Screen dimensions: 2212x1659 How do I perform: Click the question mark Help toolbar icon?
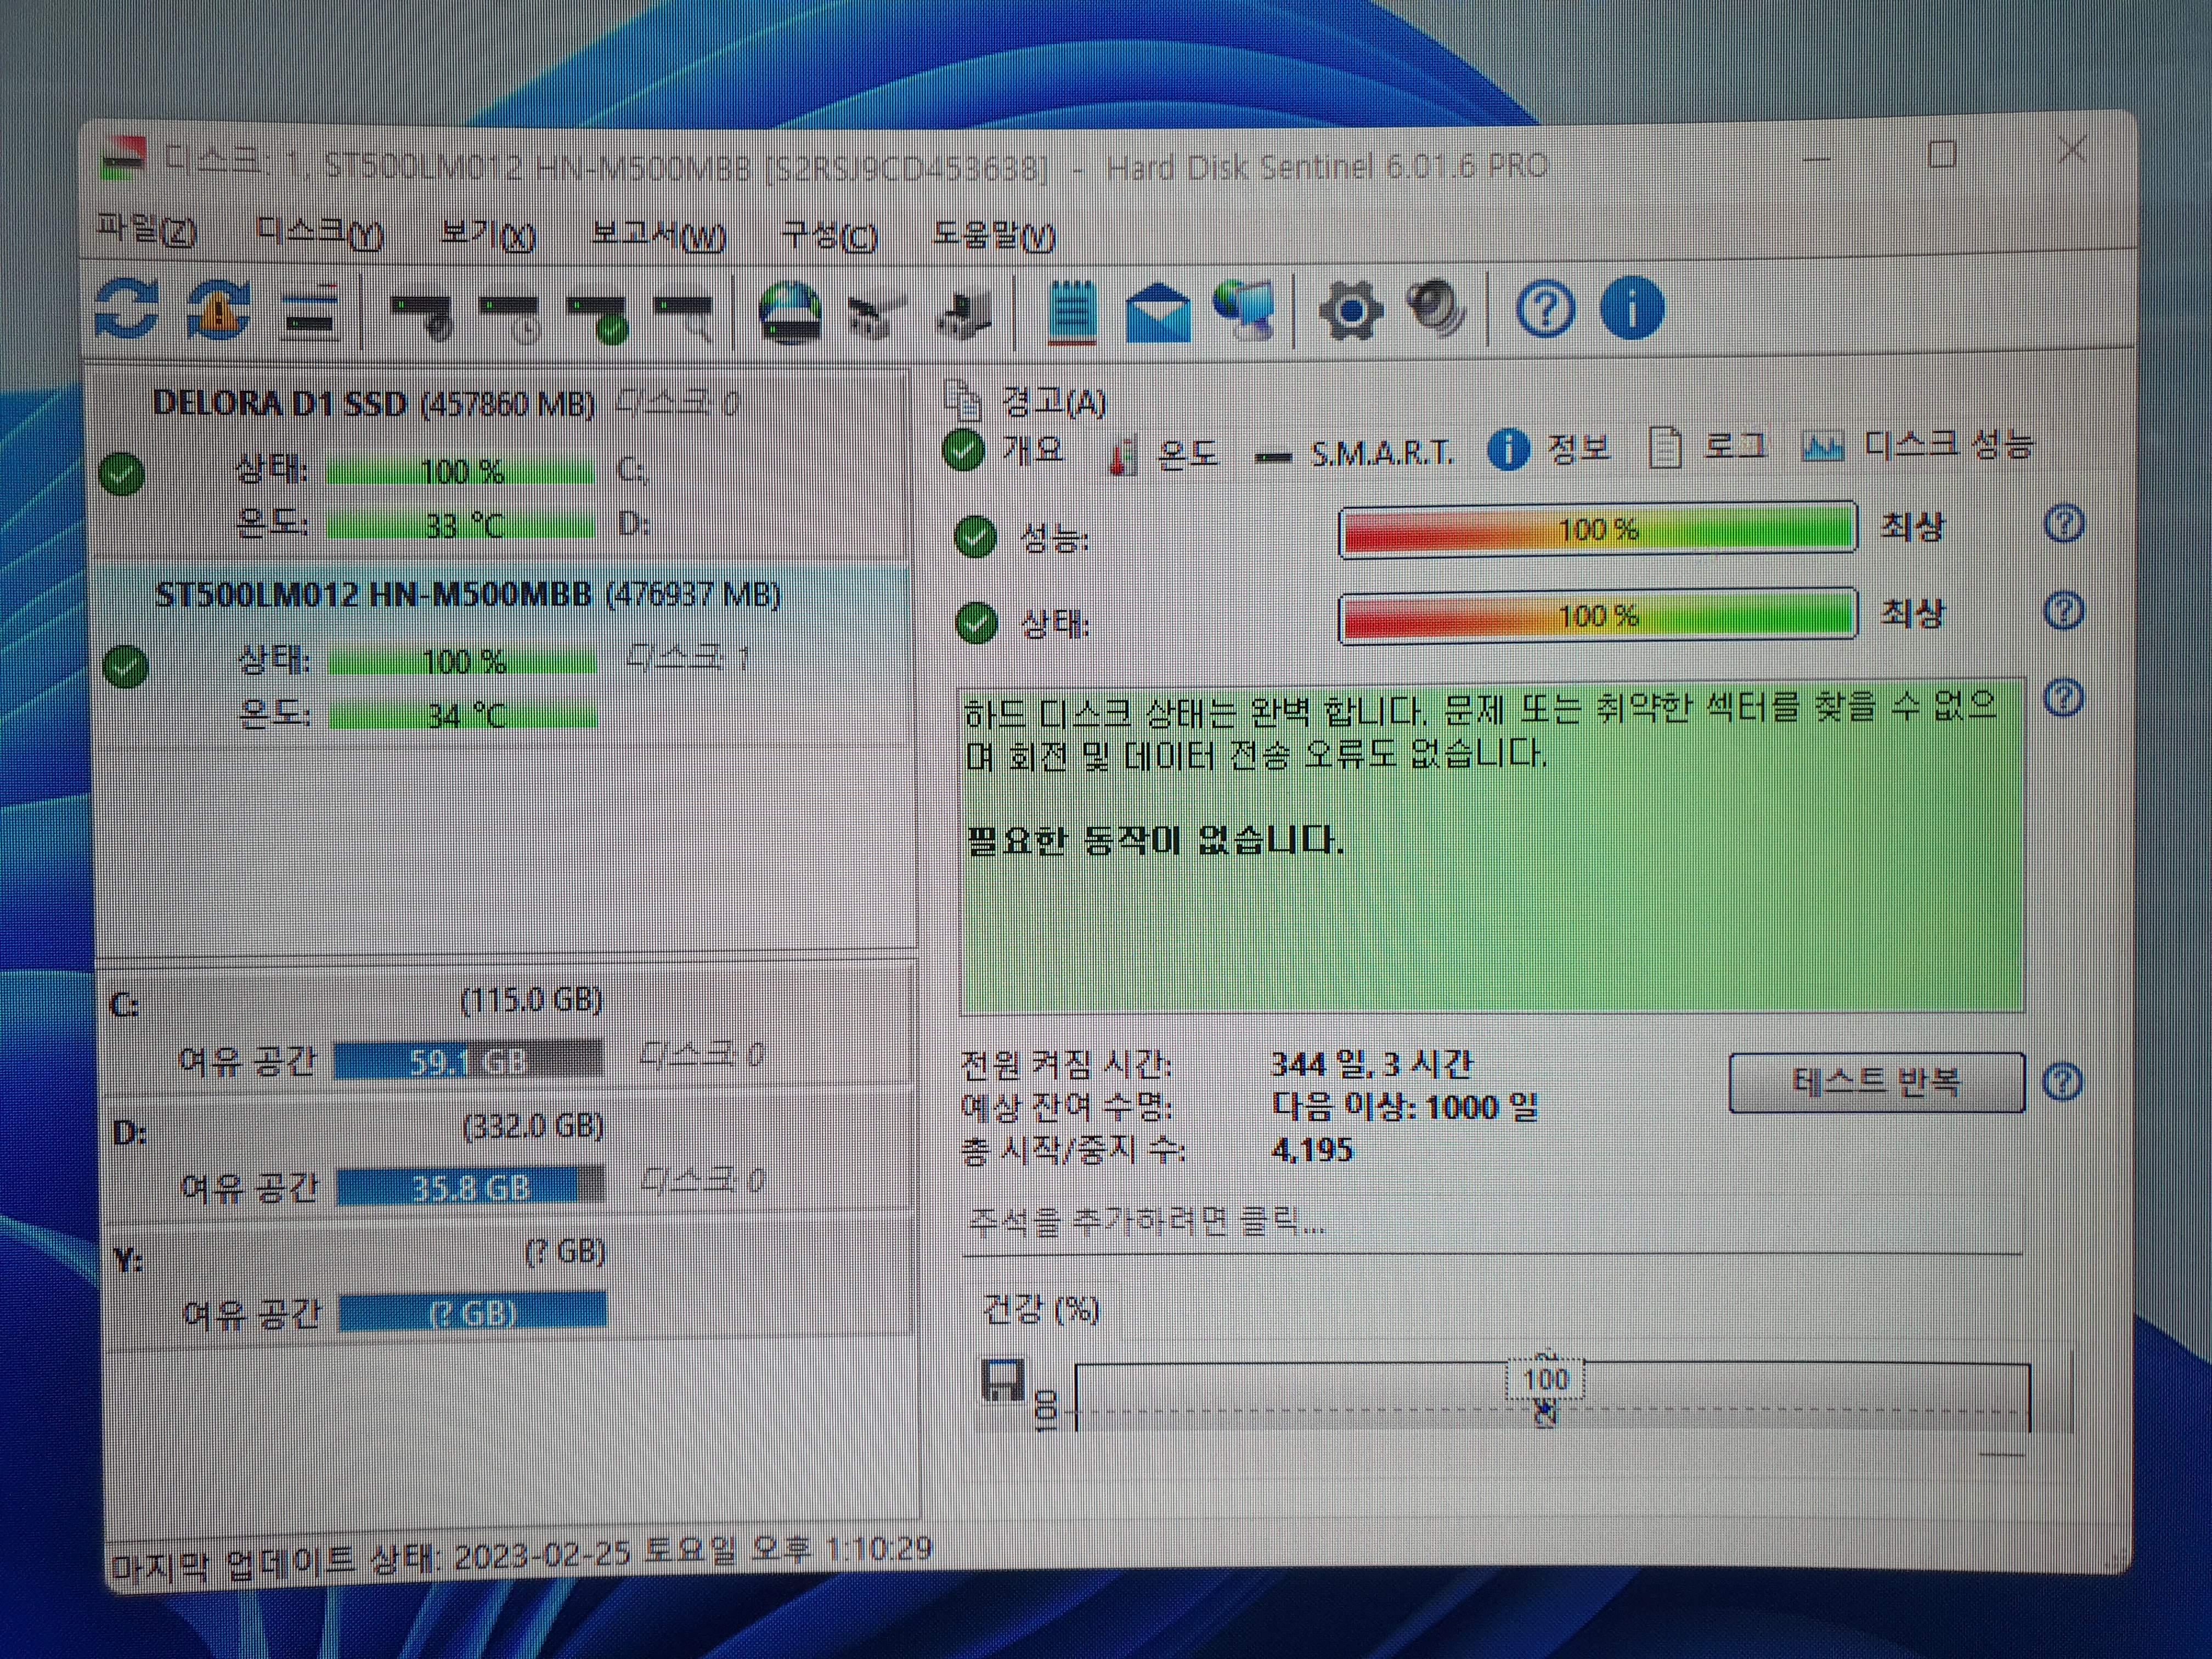[1545, 309]
